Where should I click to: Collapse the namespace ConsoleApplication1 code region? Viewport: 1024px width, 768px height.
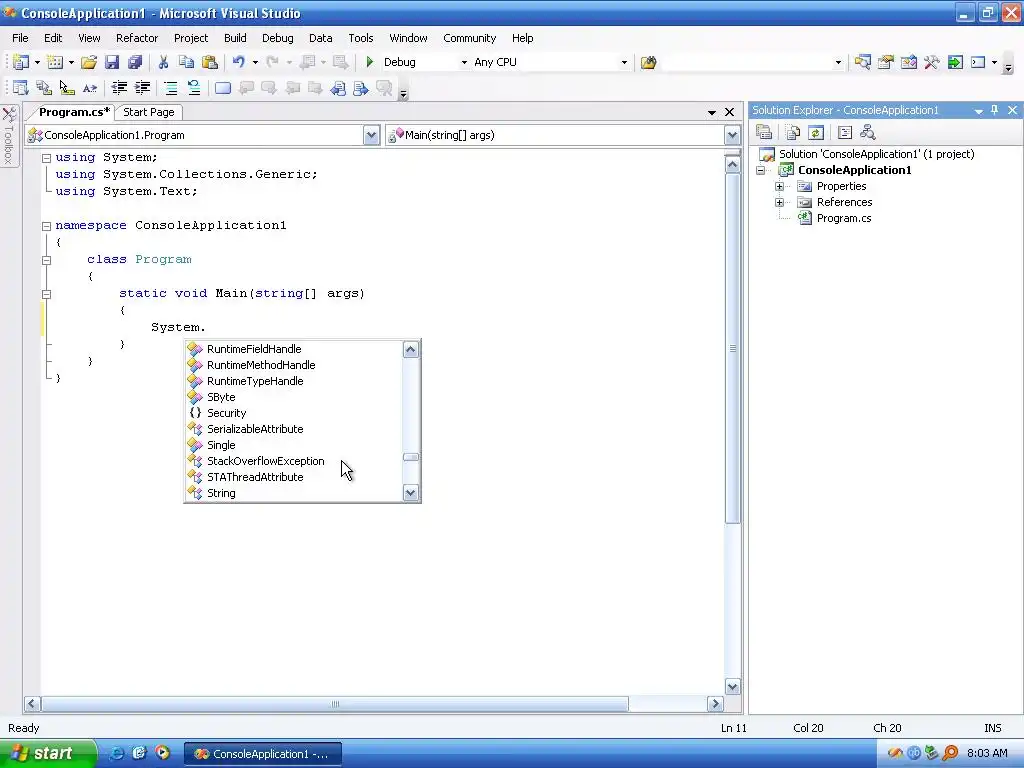coord(46,226)
